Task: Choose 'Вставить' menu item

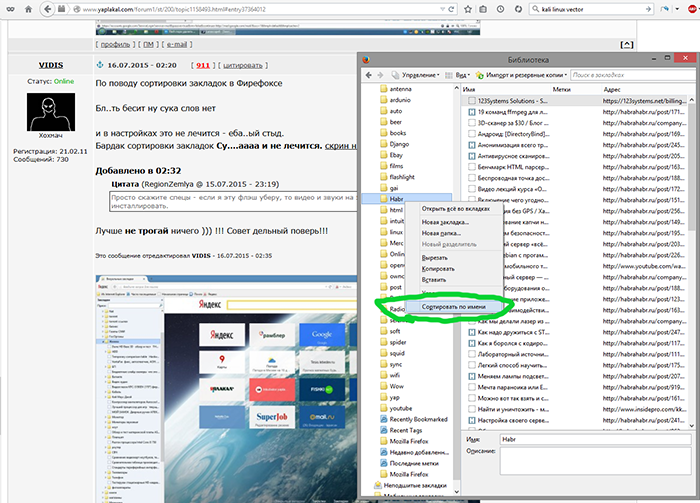Action: [454, 280]
